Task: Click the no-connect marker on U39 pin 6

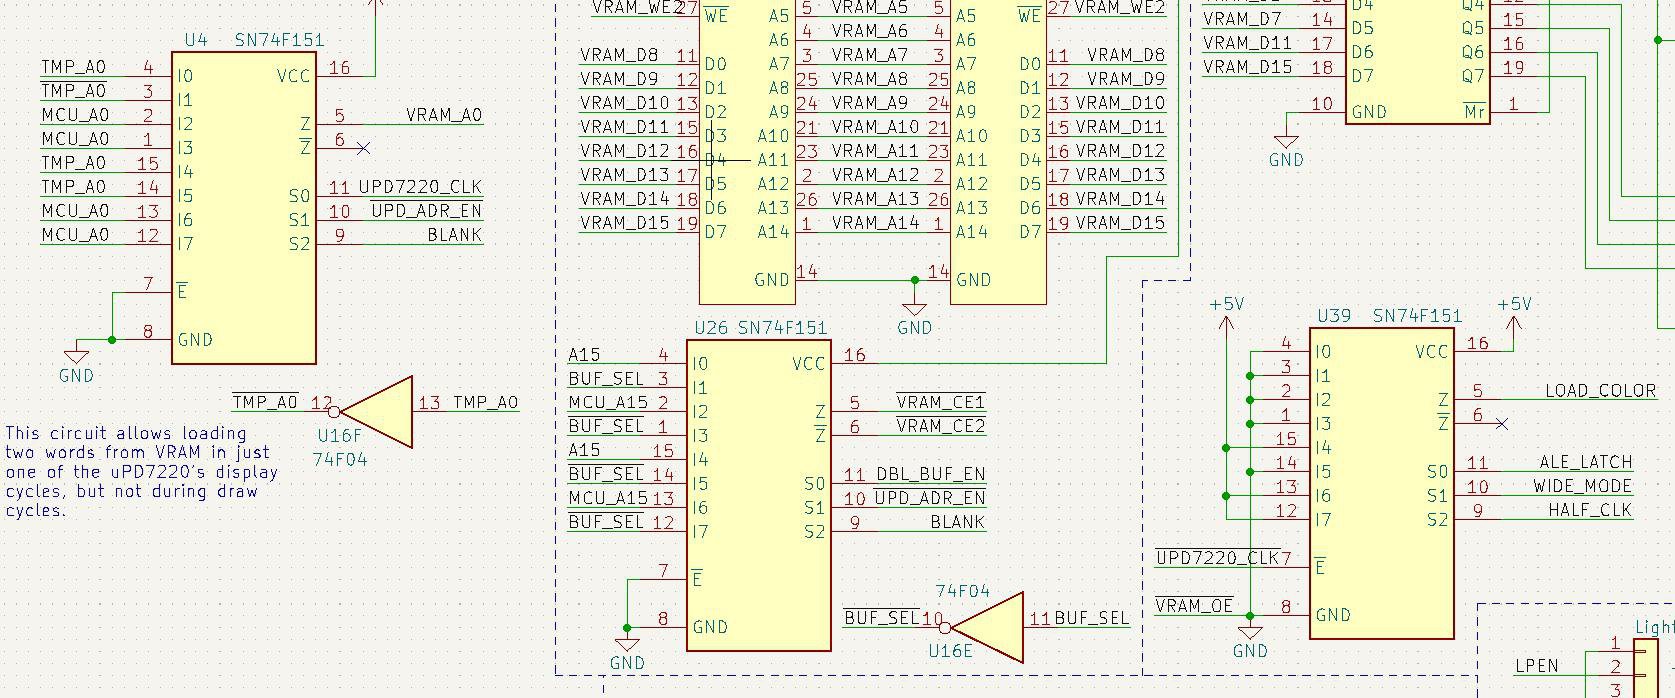Action: (x=1501, y=424)
